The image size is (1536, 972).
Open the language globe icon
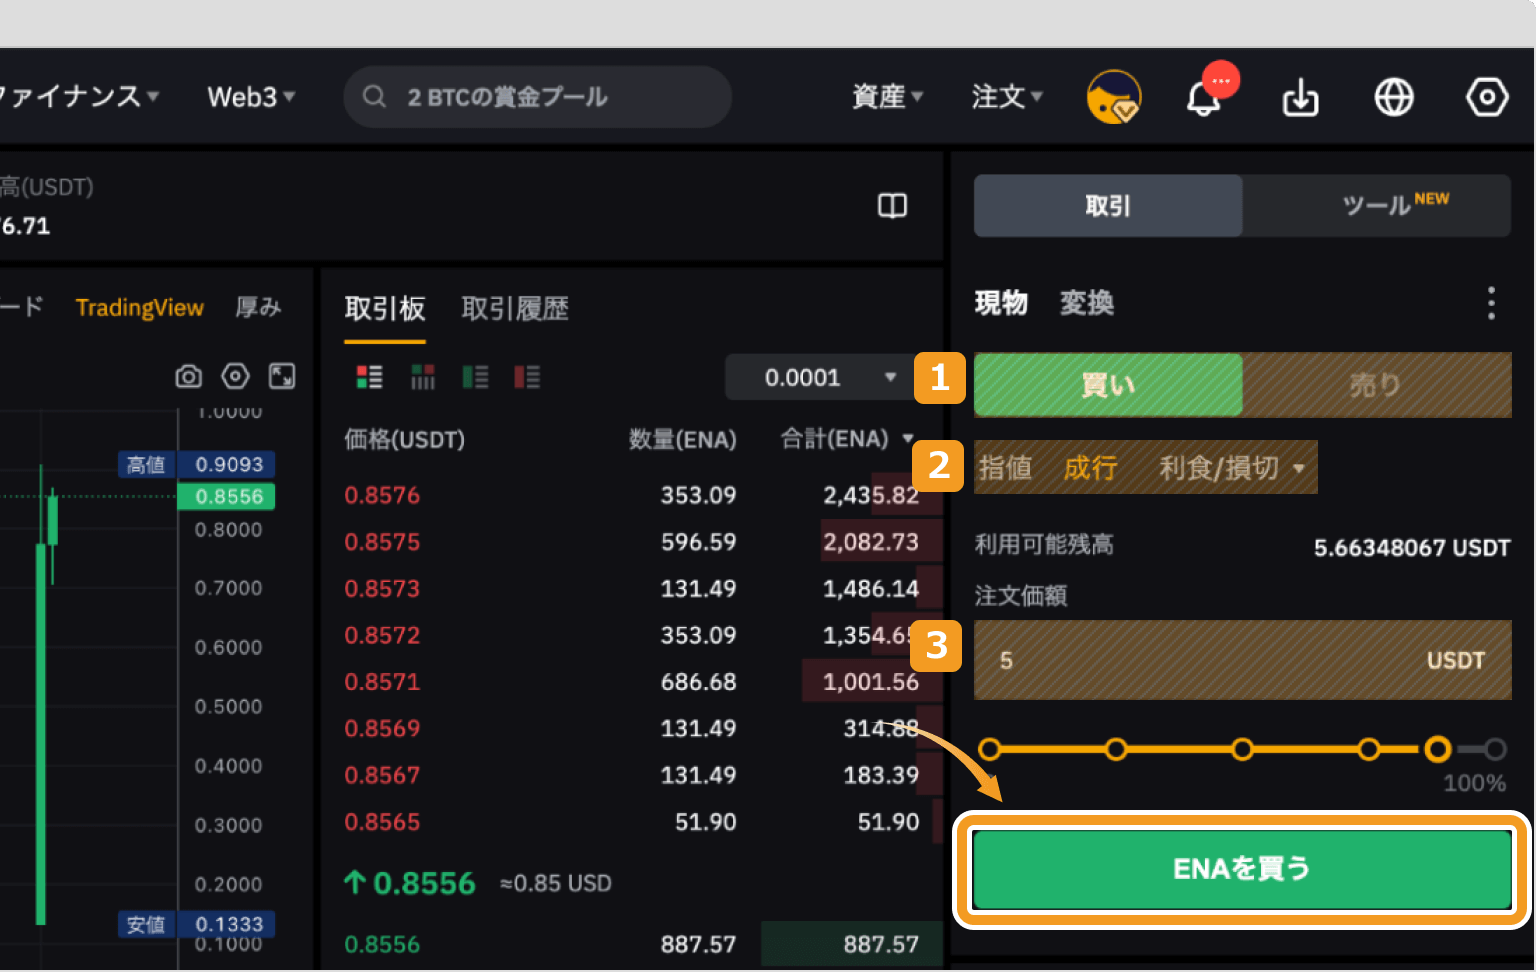1394,97
